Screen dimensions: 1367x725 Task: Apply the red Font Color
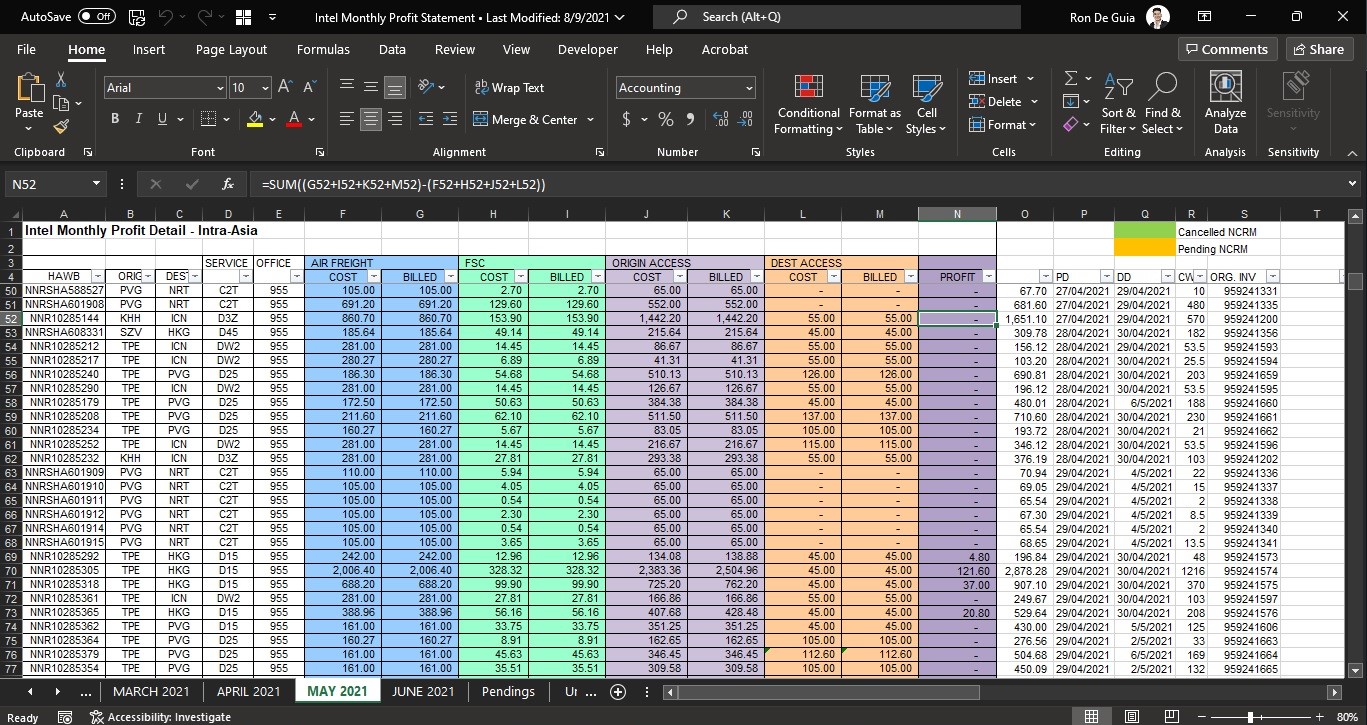pos(294,119)
